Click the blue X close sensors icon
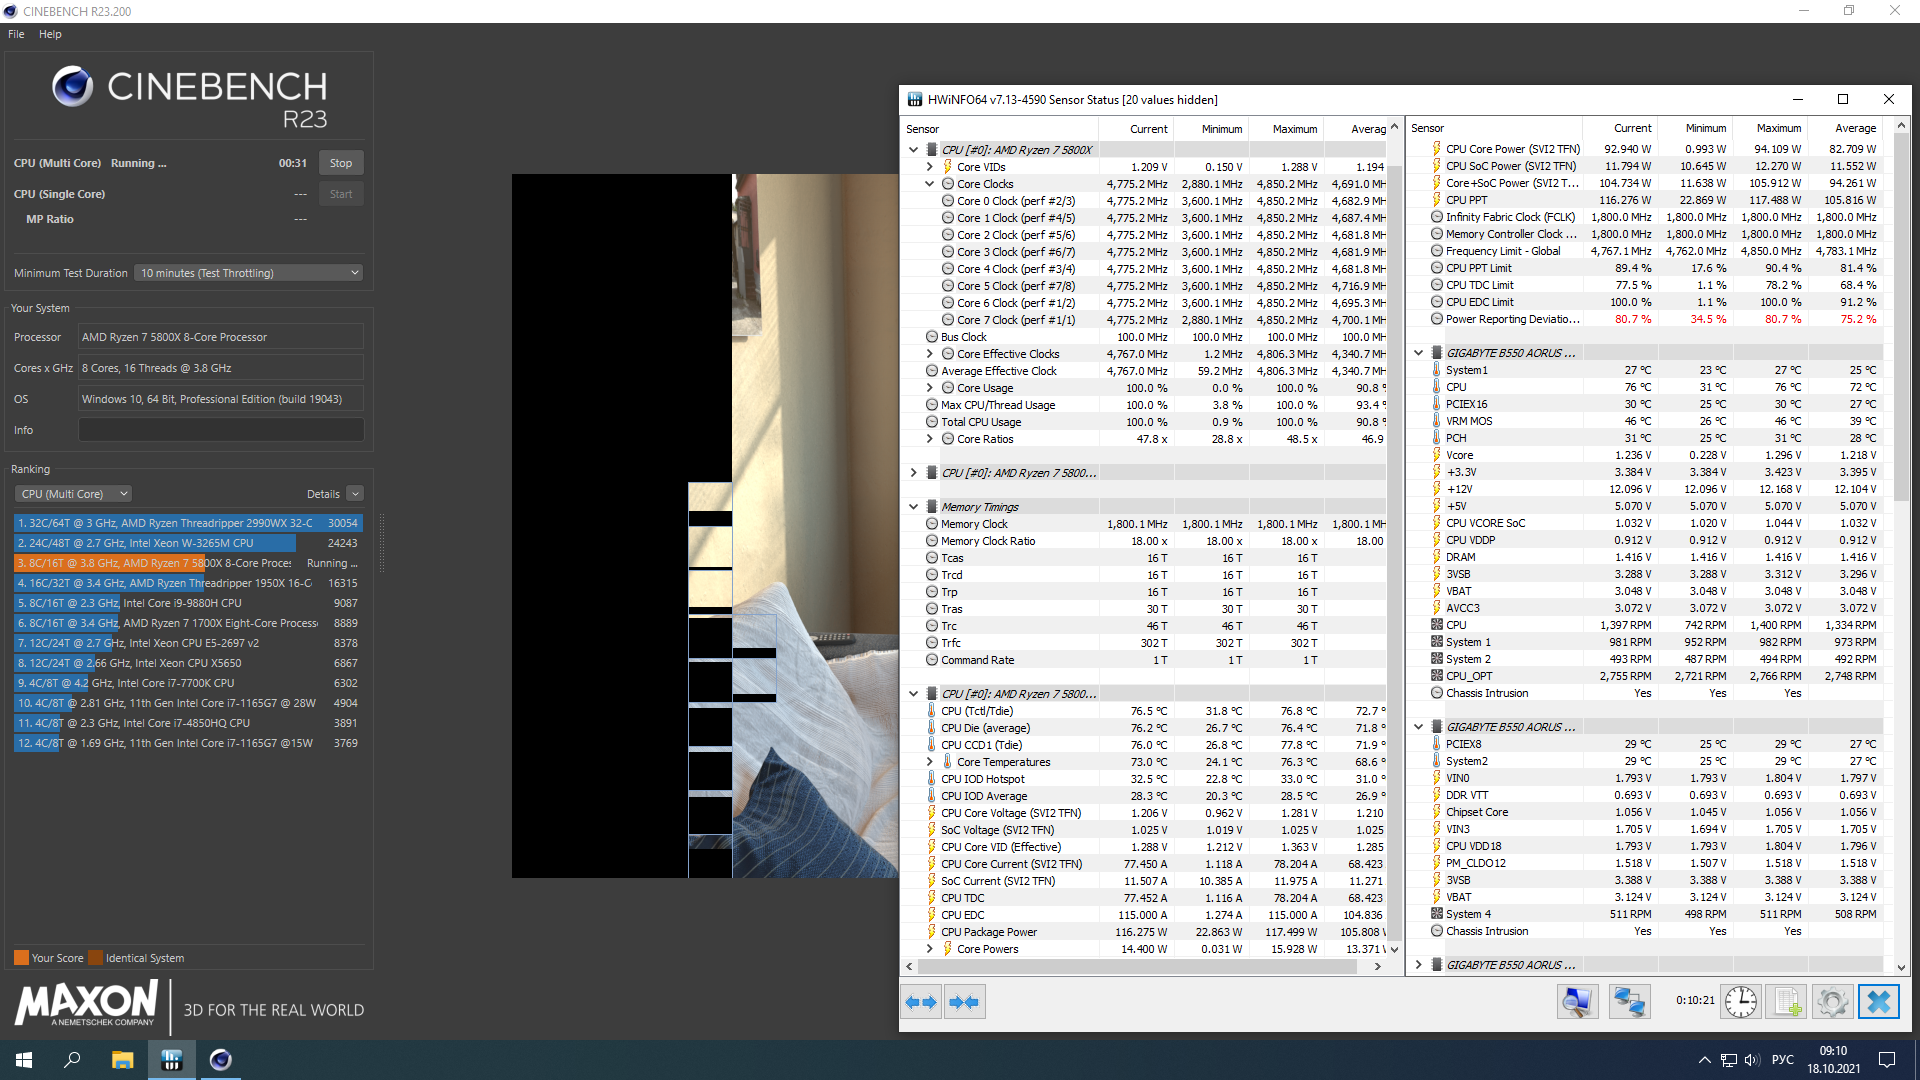1920x1080 pixels. [1878, 1002]
